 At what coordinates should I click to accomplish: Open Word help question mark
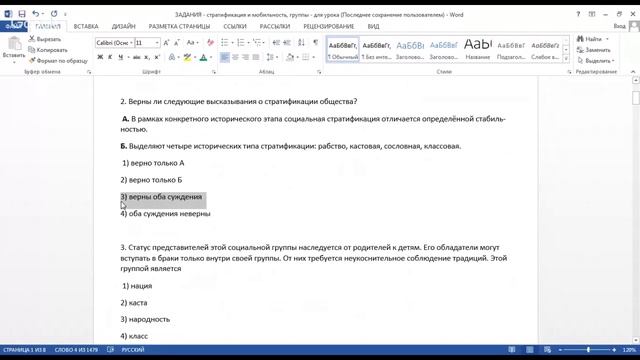pos(578,14)
